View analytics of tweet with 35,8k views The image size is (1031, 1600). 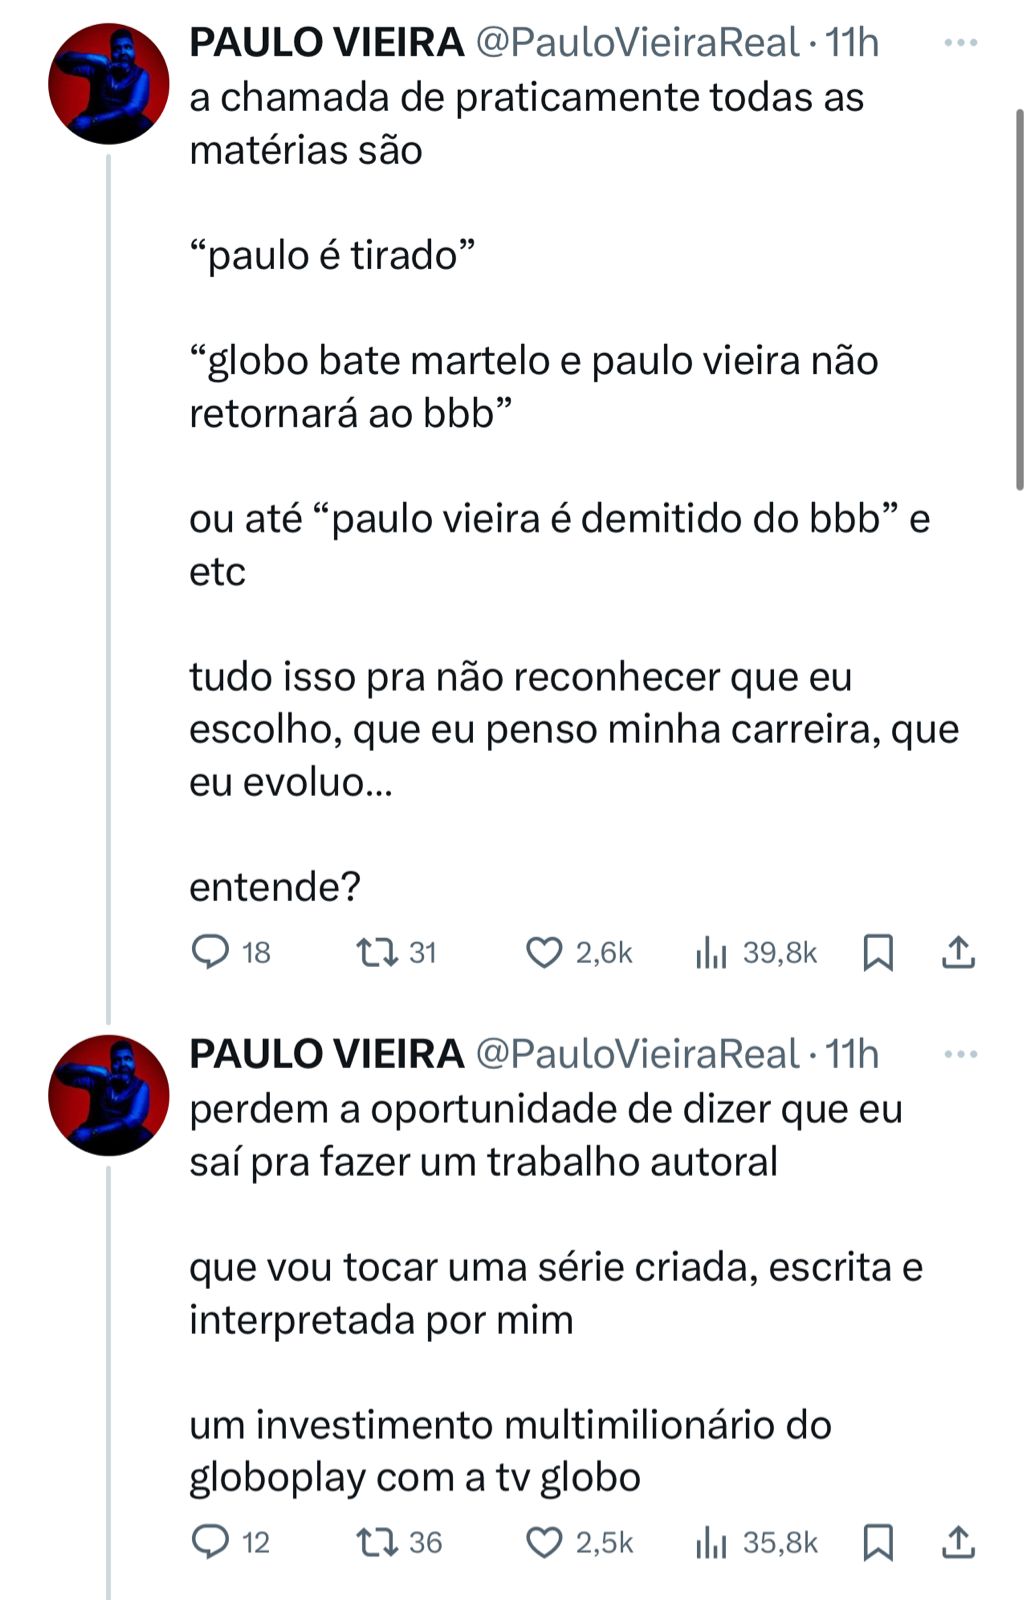tap(711, 1542)
